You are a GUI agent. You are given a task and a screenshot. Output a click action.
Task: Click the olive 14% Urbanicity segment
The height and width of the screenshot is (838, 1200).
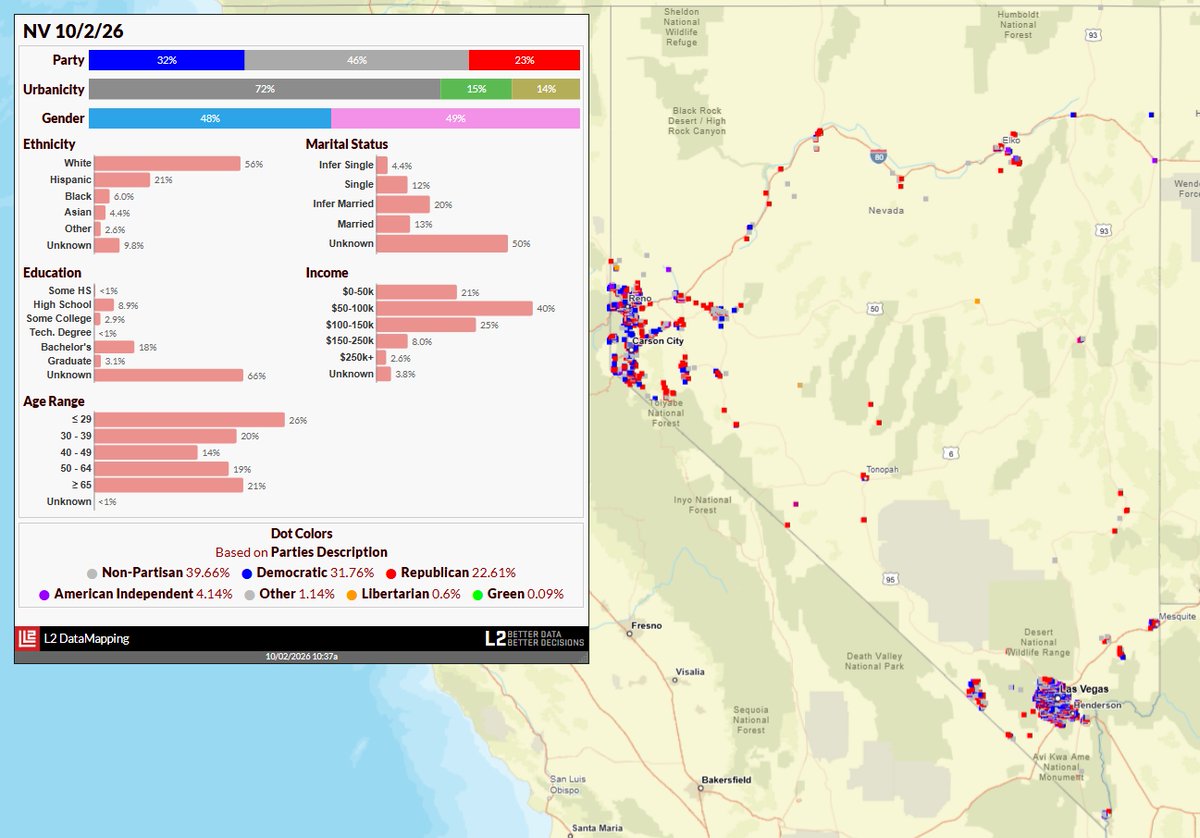[546, 89]
